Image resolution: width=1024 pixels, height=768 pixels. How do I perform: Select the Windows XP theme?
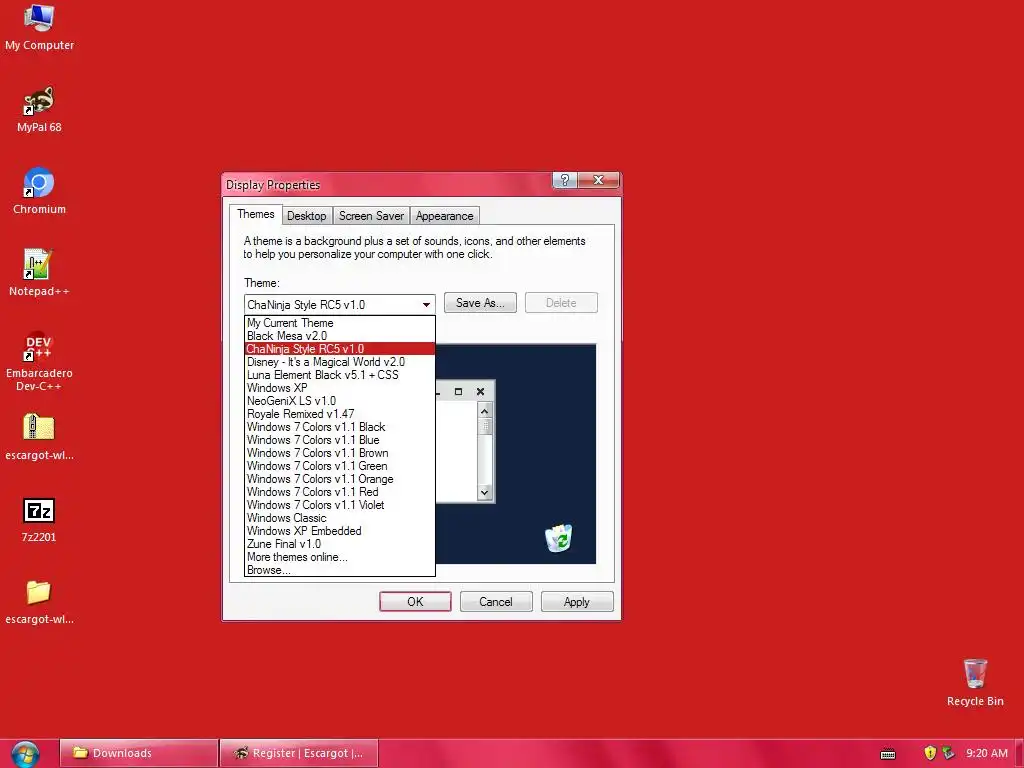340,388
